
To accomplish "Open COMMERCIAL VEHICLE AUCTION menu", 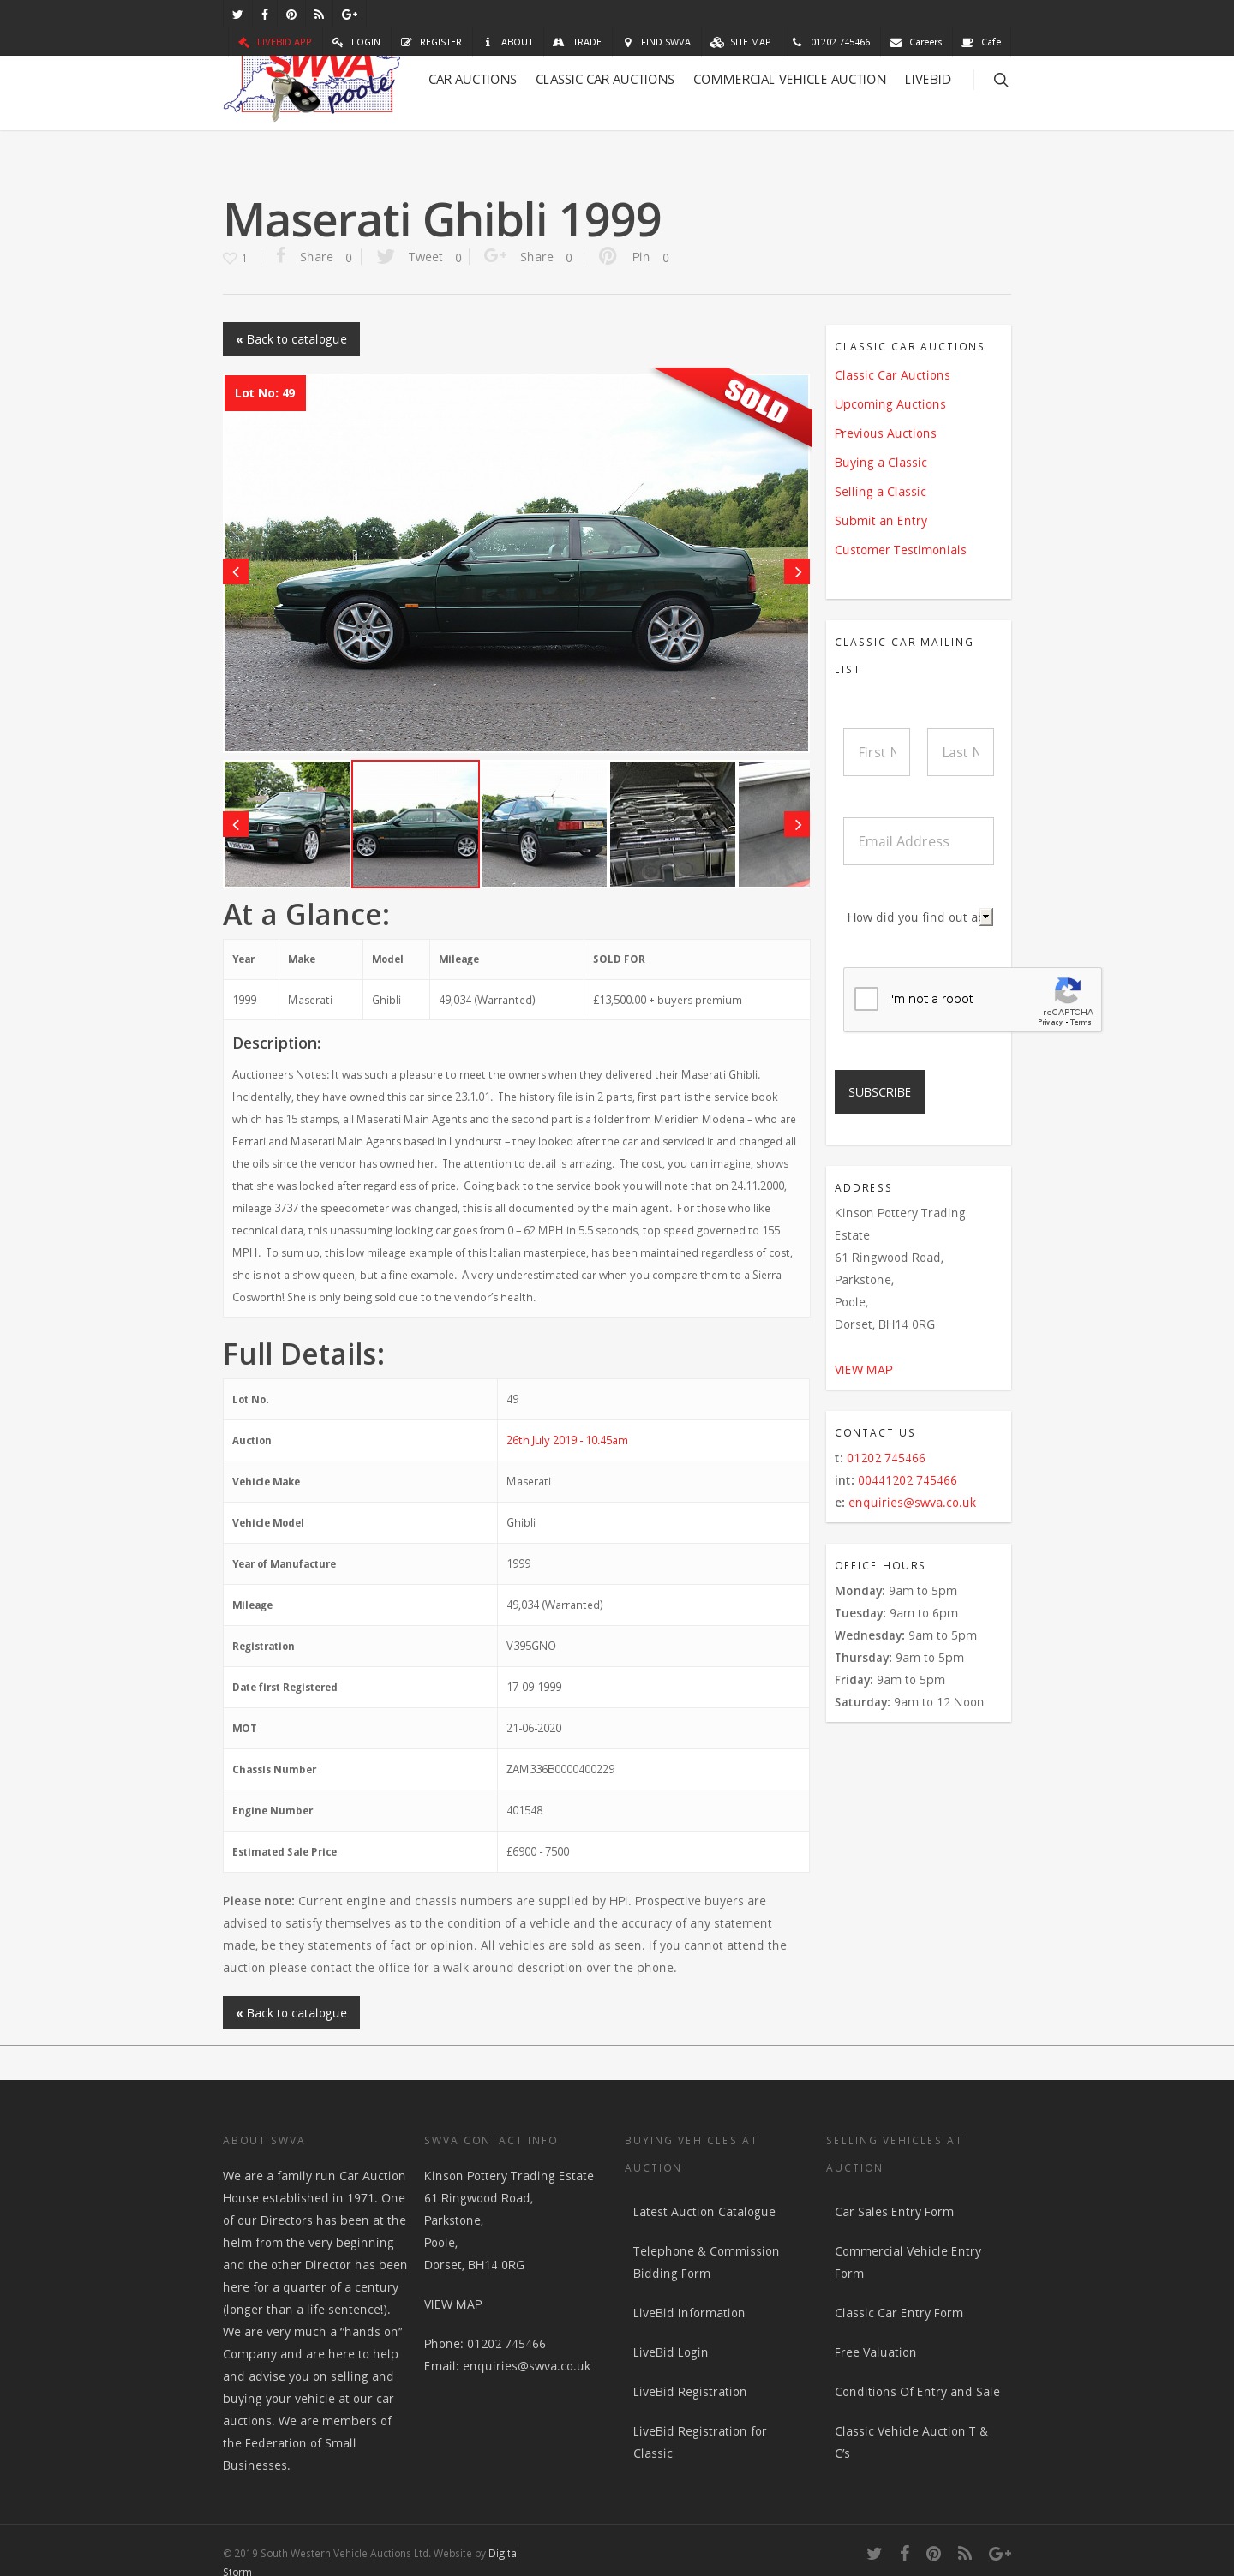I will [789, 79].
